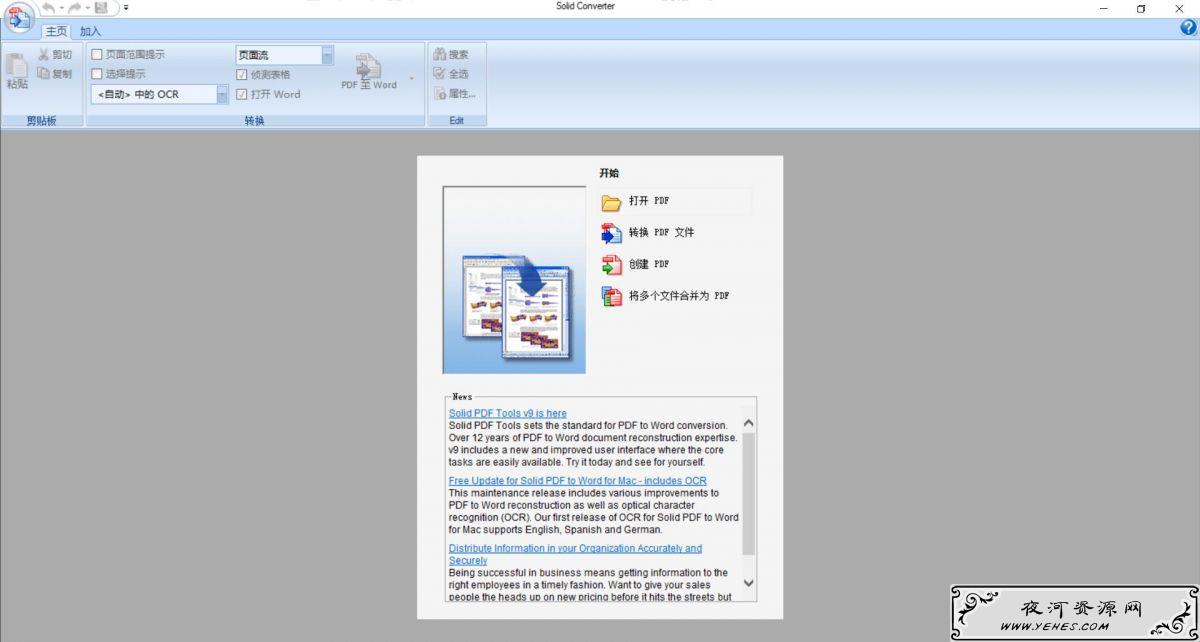1200x642 pixels.
Task: Click the 转换 PDF 文件 icon
Action: [x=612, y=233]
